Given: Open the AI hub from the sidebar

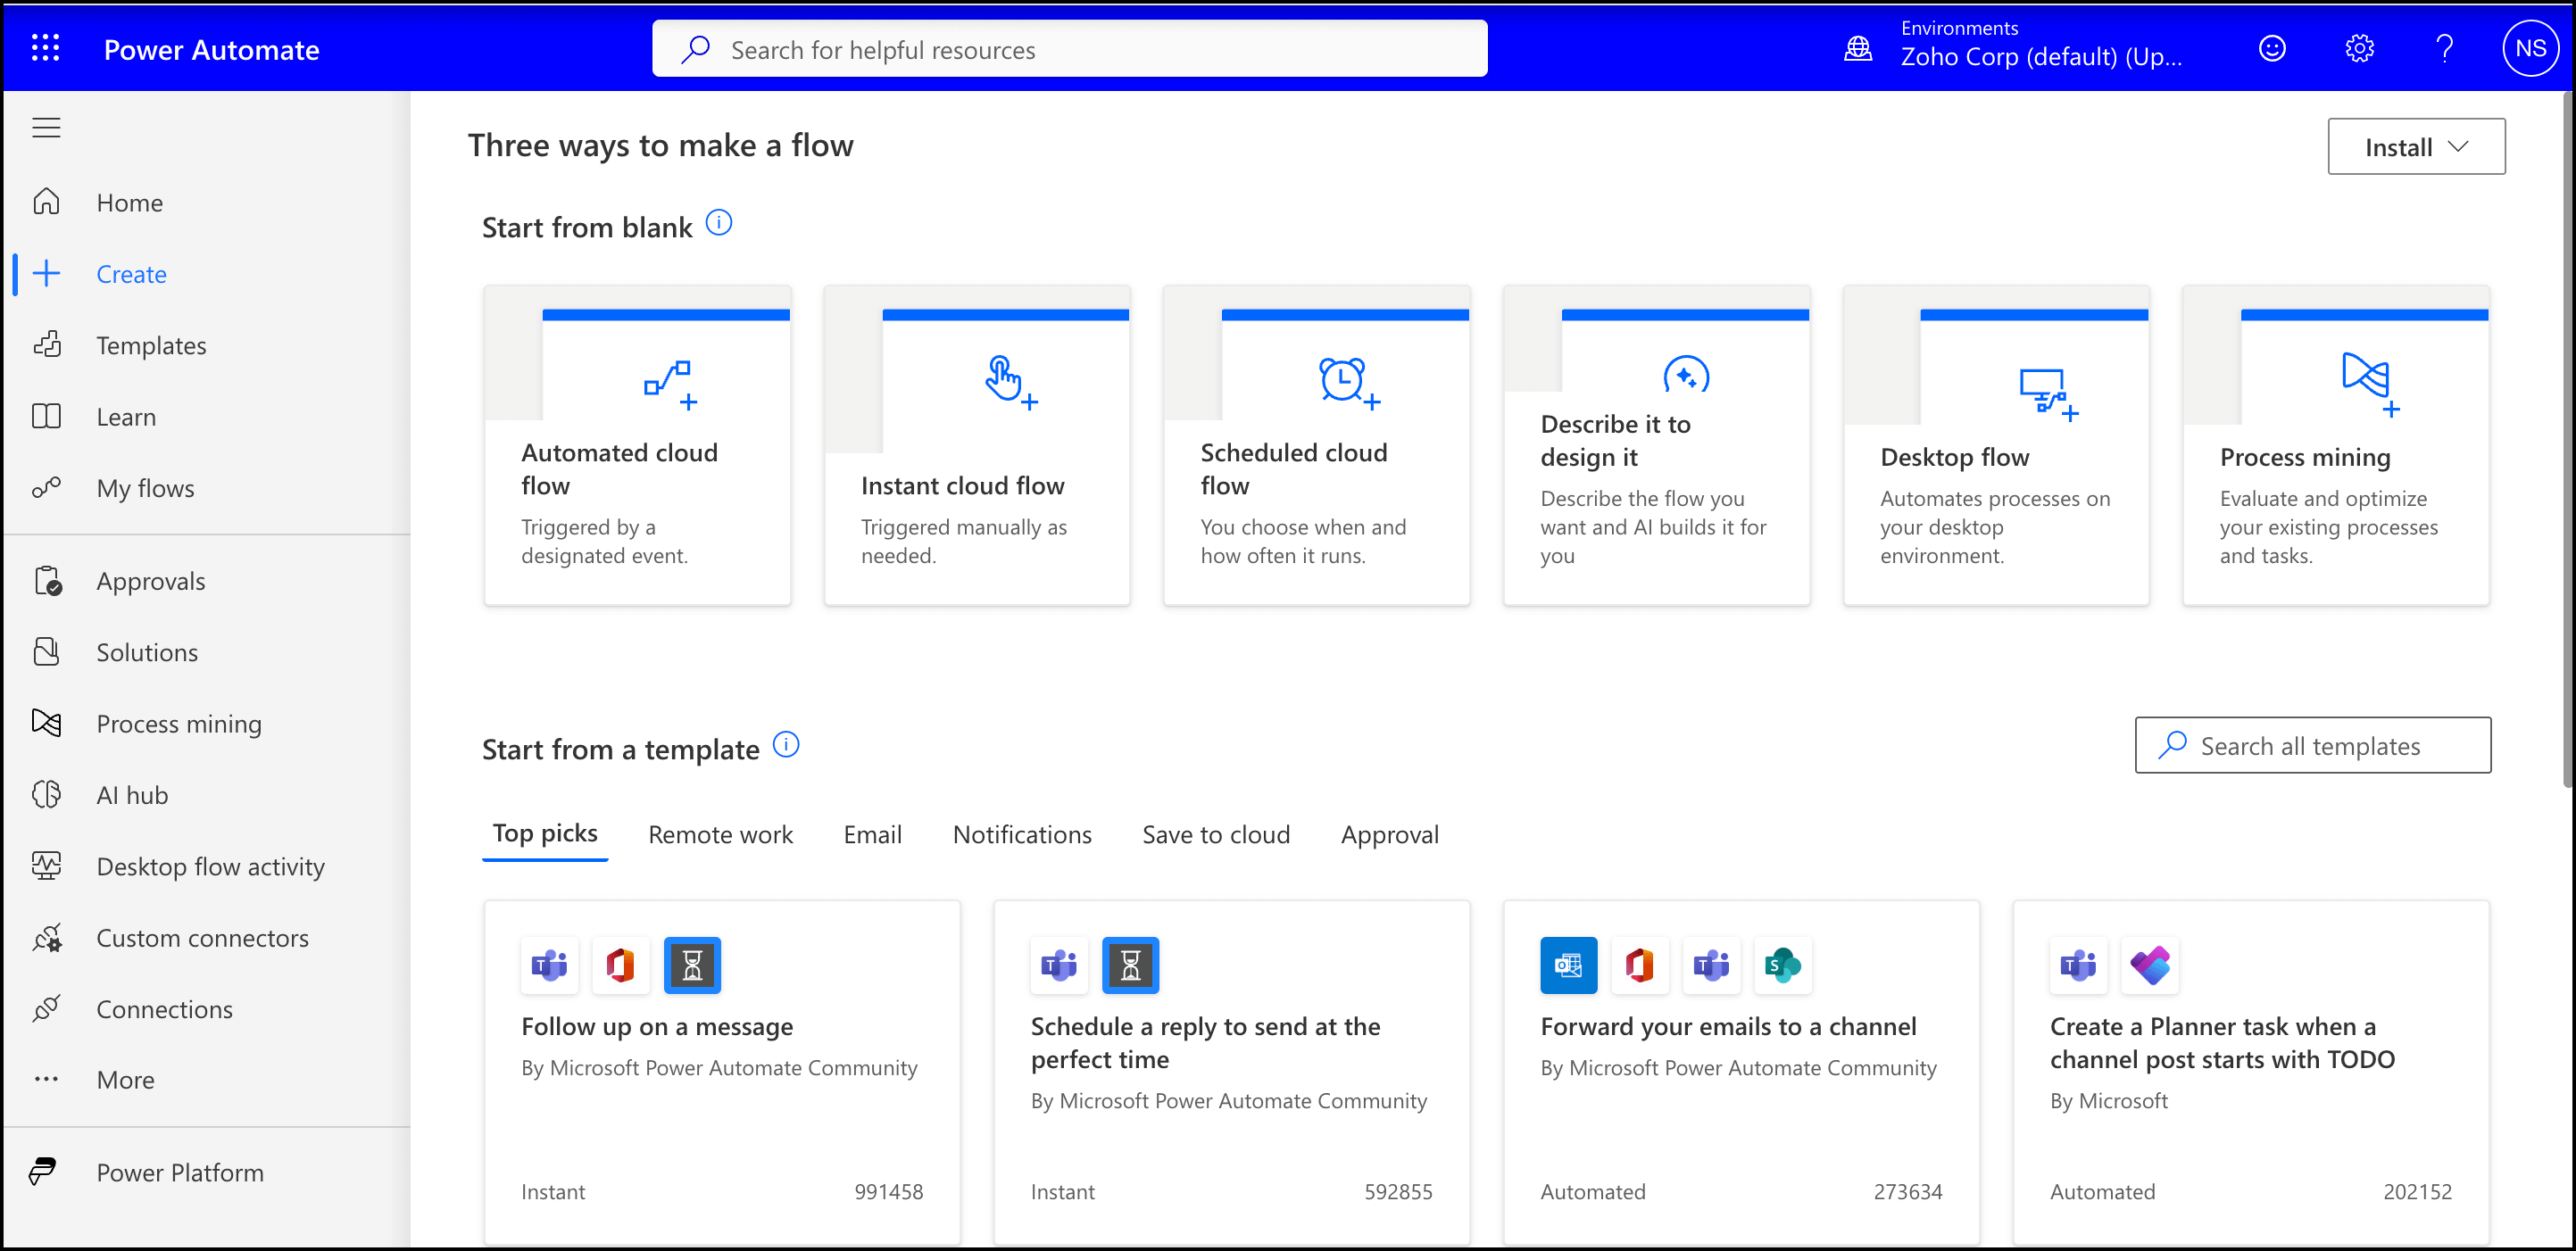Looking at the screenshot, I should pos(131,794).
